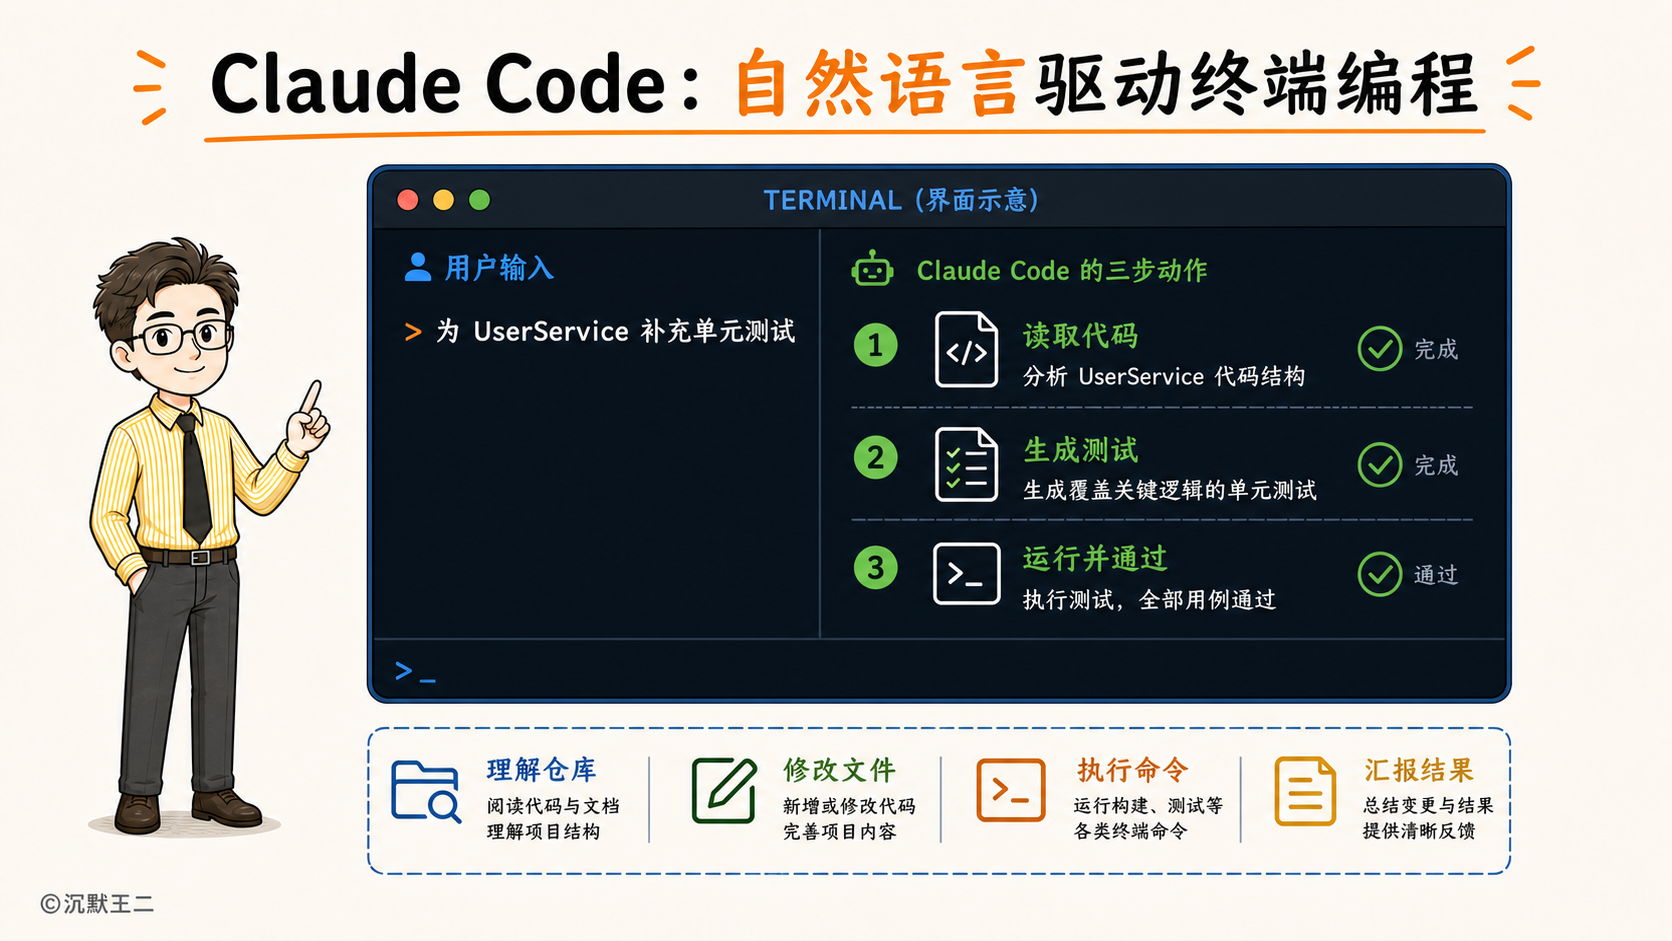The image size is (1672, 941).
Task: Click the 完成 status label in 生成测试 row
Action: (1436, 465)
